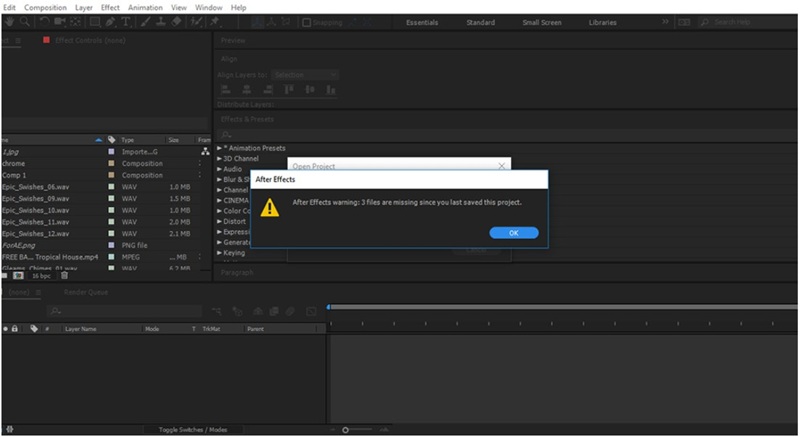Open the workspace overflow chevron menu
The width and height of the screenshot is (800, 437).
(x=665, y=21)
